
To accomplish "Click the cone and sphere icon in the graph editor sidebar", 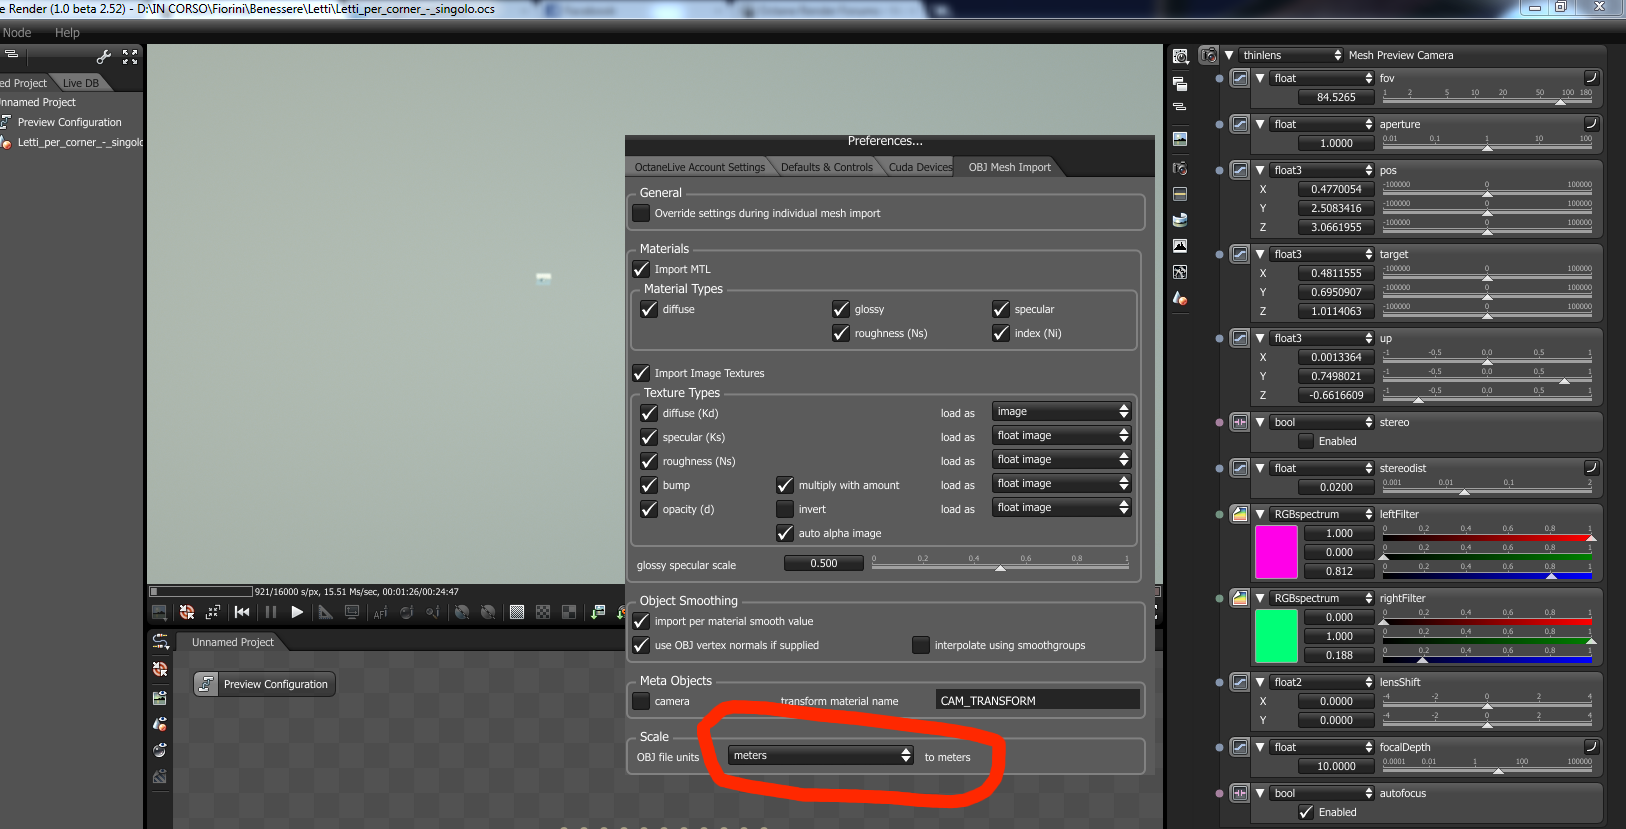I will tap(160, 724).
